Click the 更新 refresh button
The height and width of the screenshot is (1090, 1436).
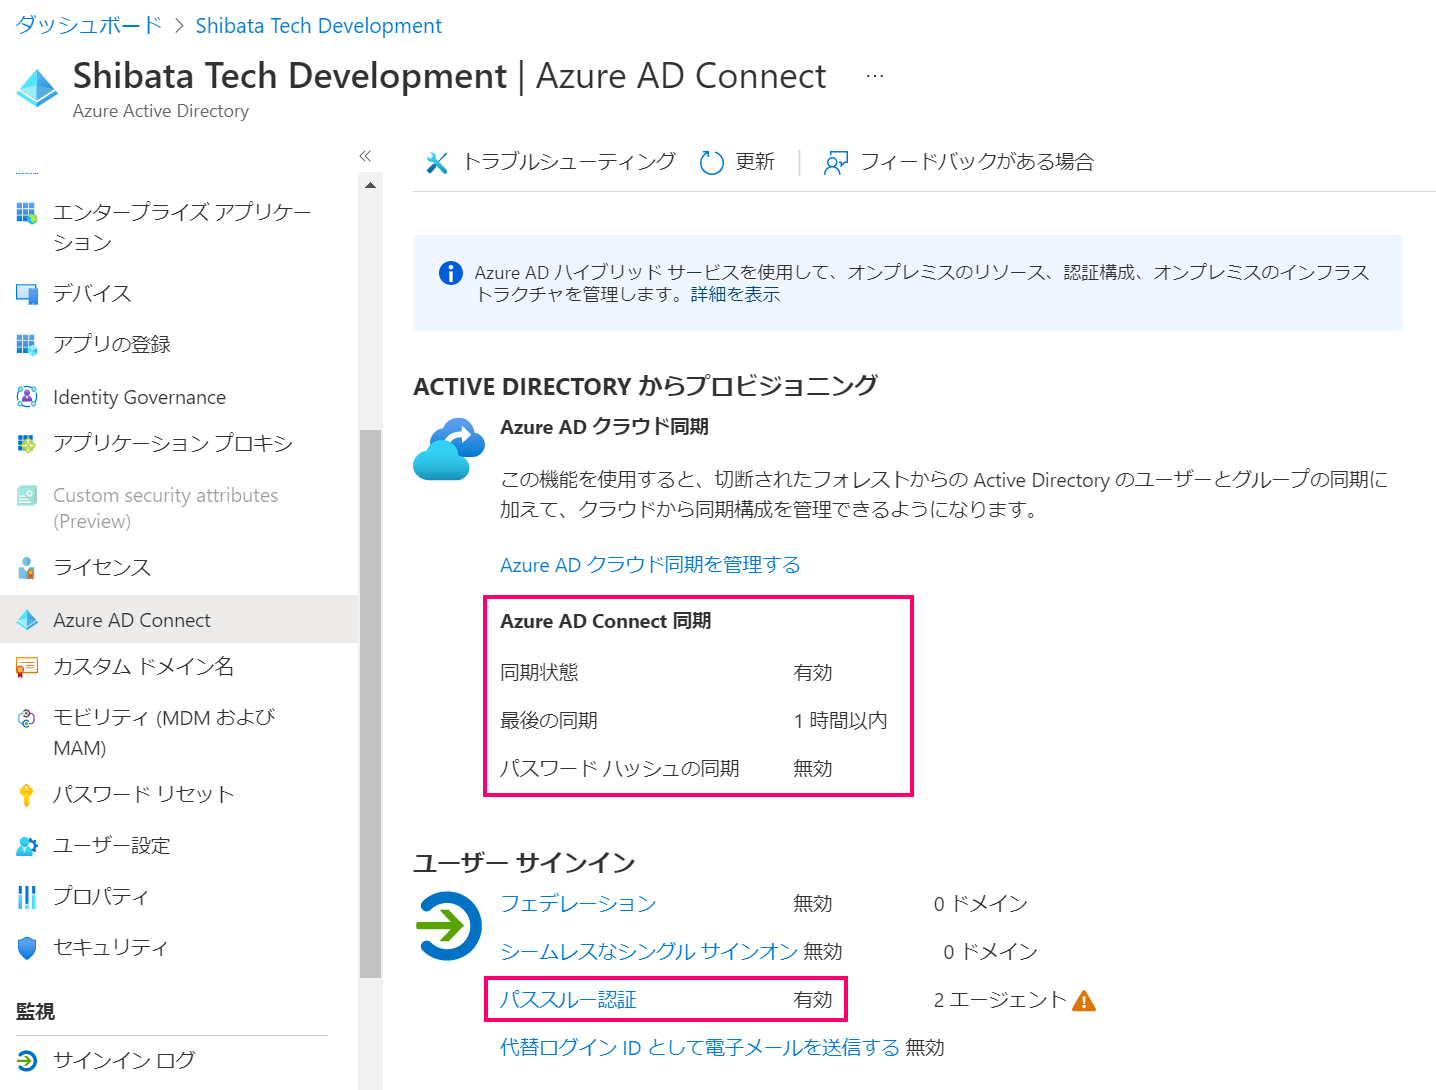click(x=737, y=162)
